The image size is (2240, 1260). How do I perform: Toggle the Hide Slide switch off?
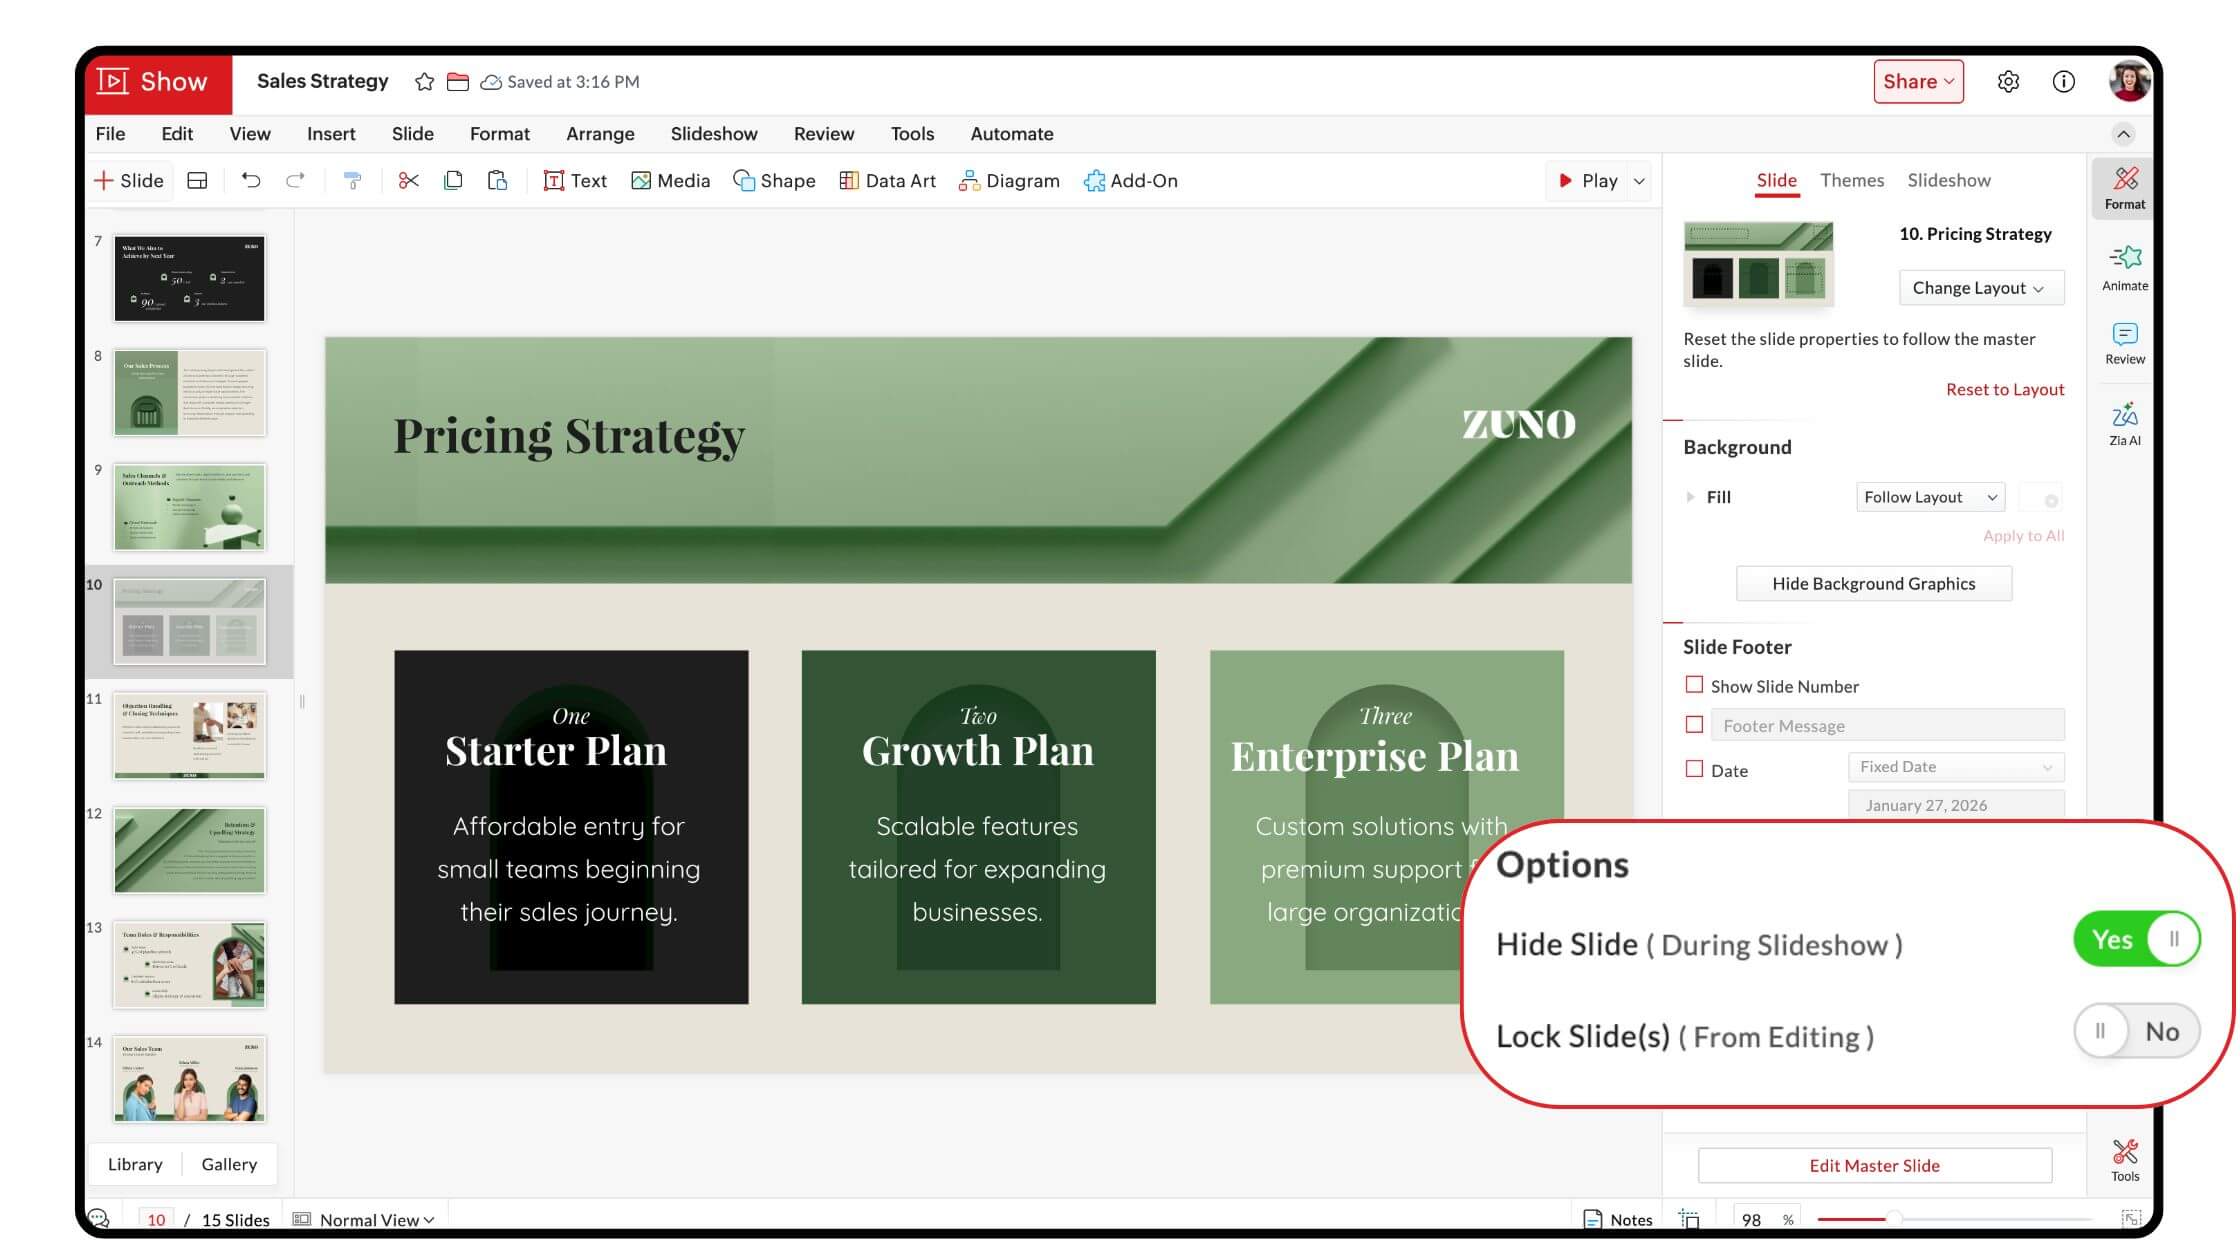click(2136, 940)
